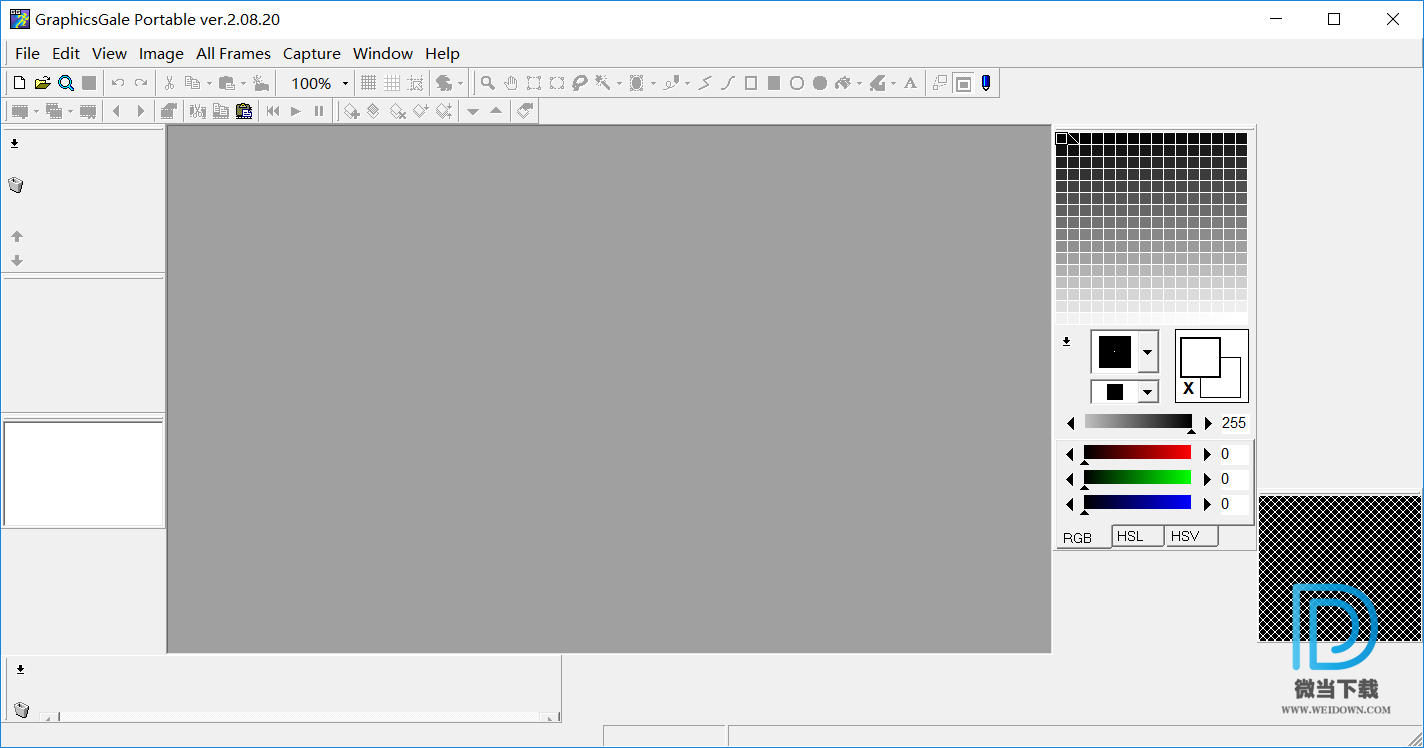Play the animation

[296, 111]
